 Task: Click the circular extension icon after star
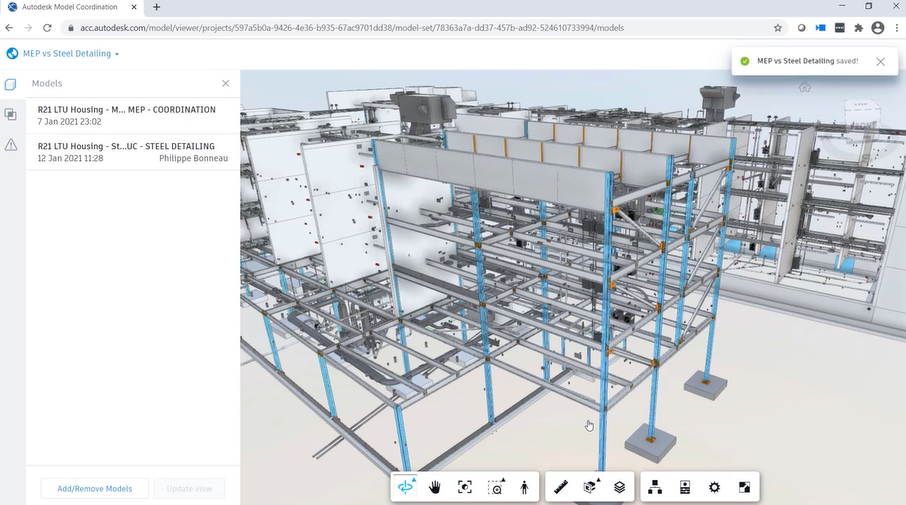(x=801, y=28)
